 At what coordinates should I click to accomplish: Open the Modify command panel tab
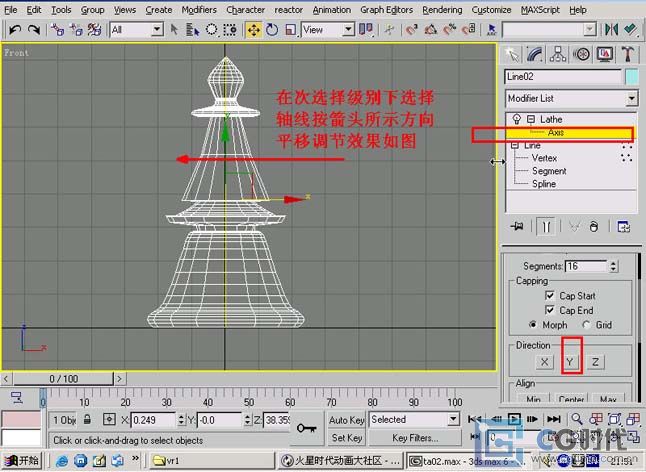pos(535,54)
